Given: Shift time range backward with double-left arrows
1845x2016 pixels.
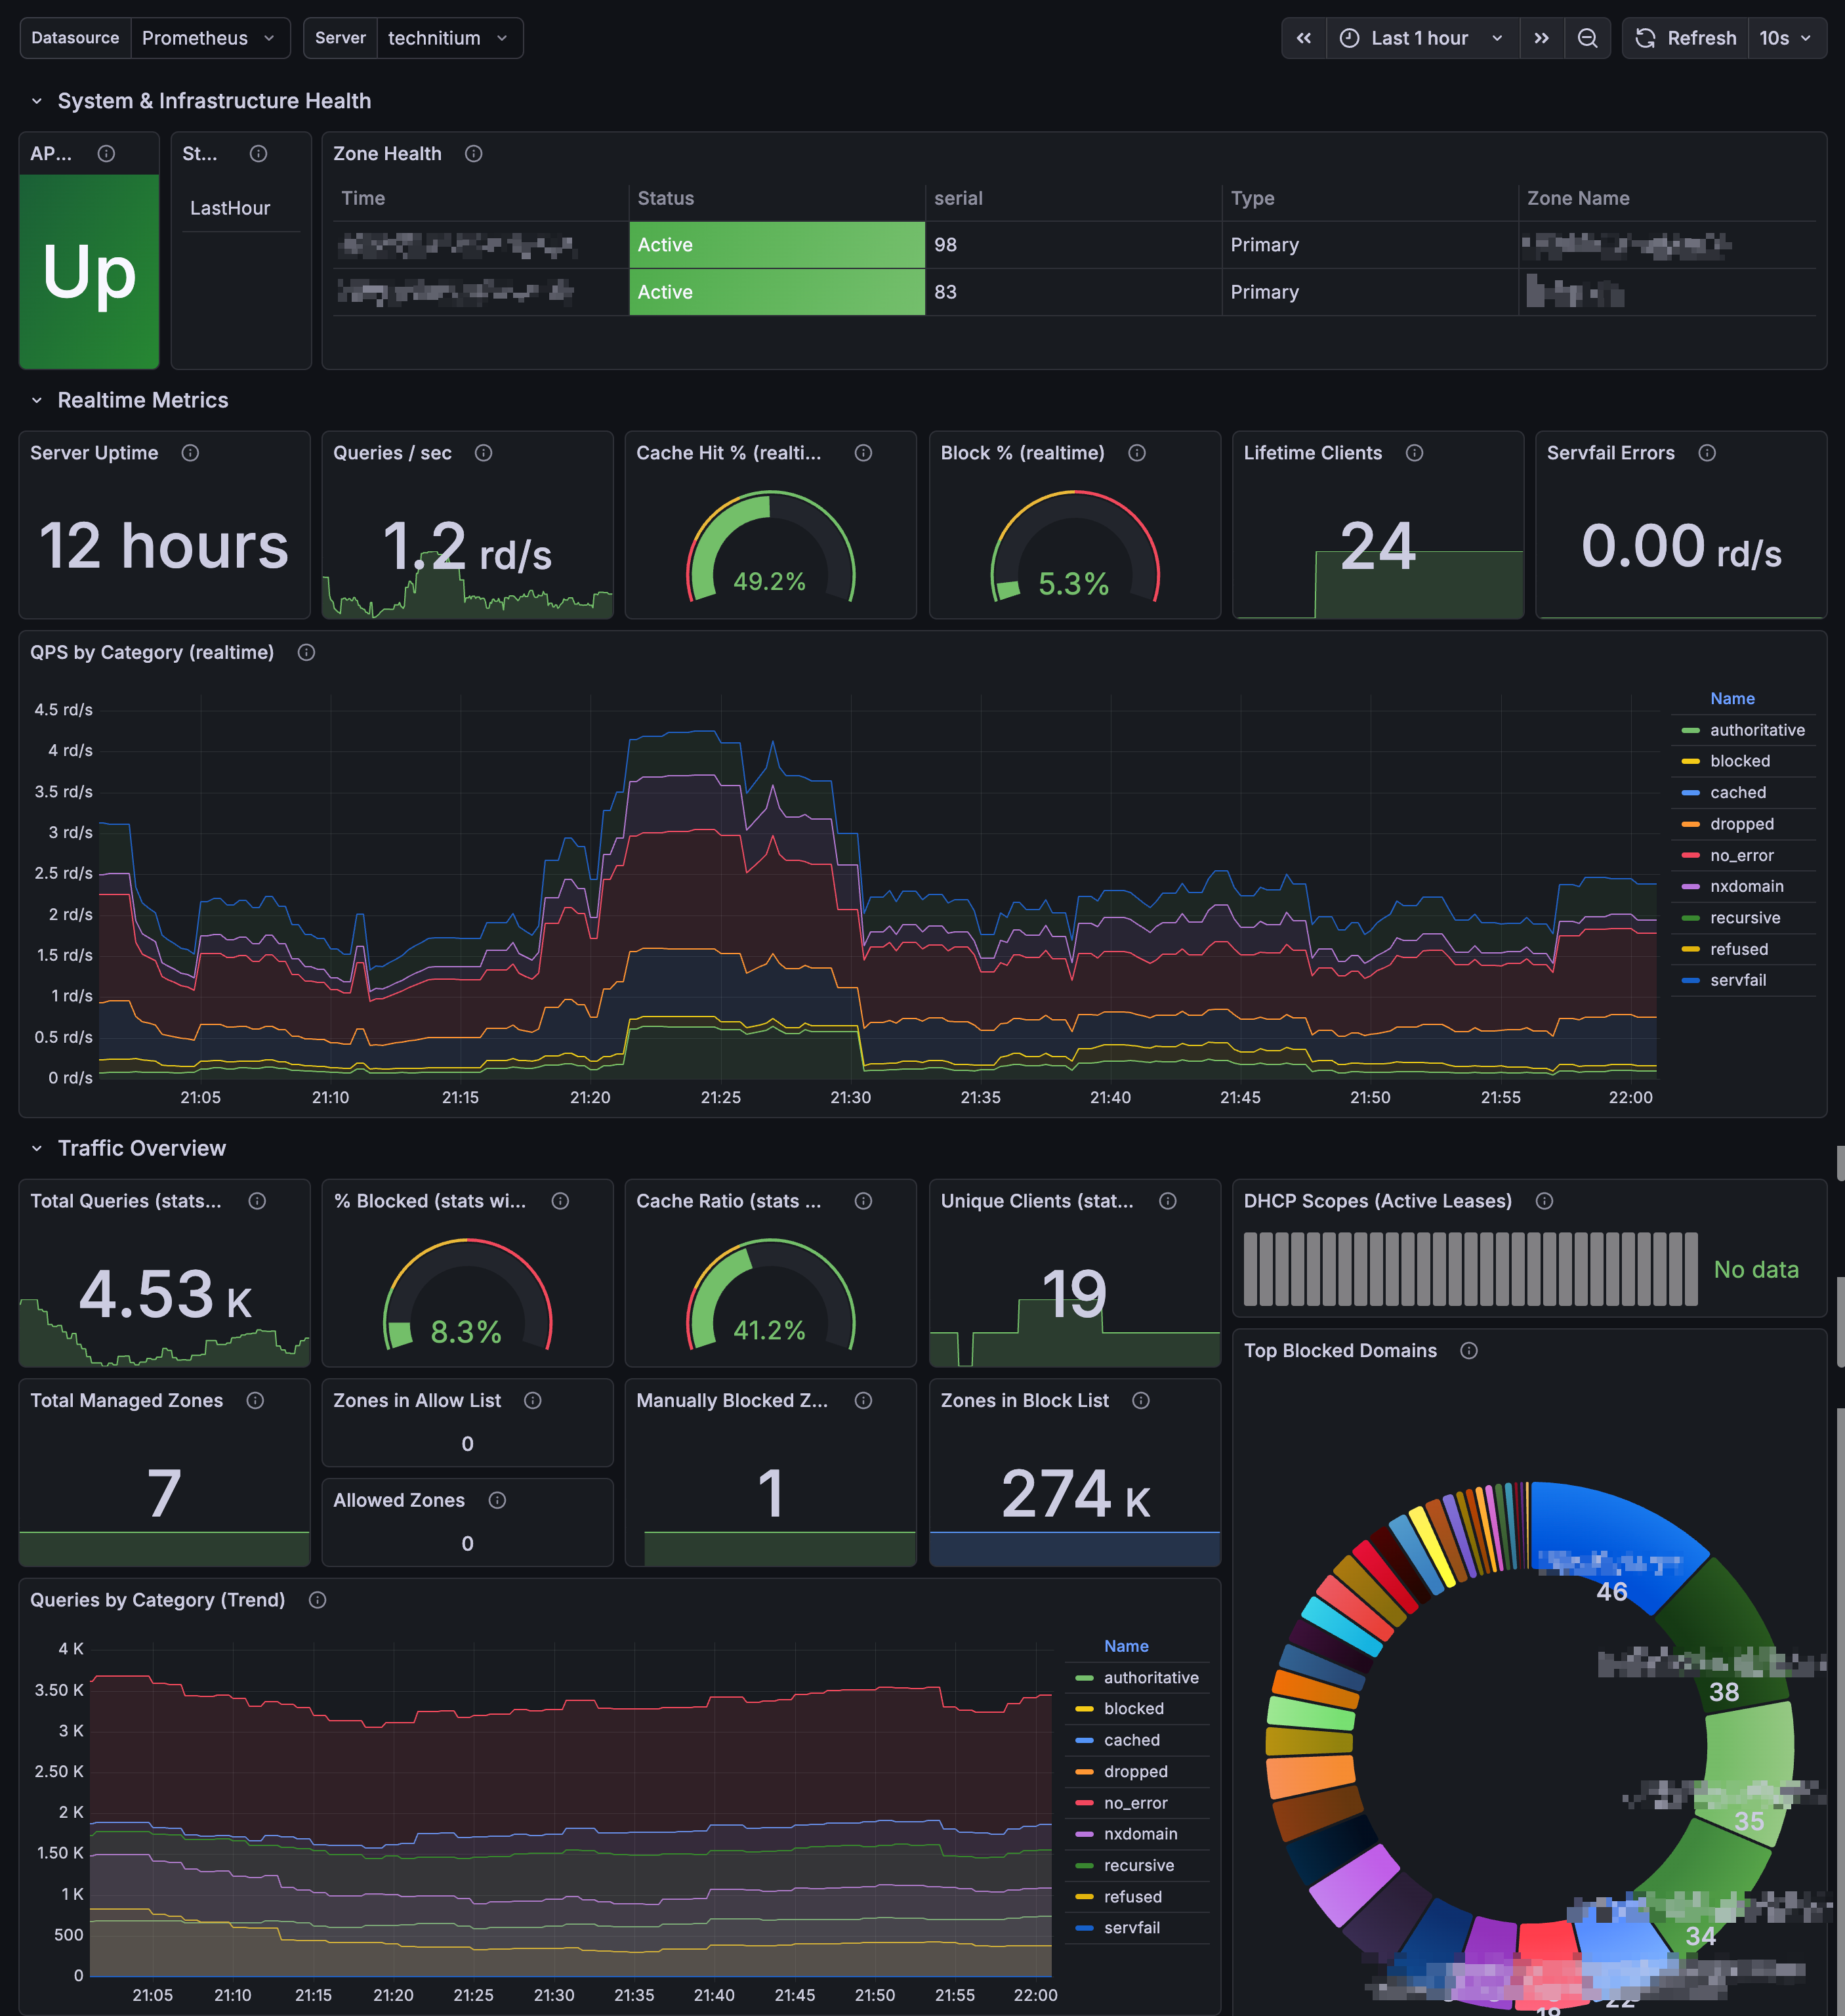Looking at the screenshot, I should pyautogui.click(x=1304, y=38).
